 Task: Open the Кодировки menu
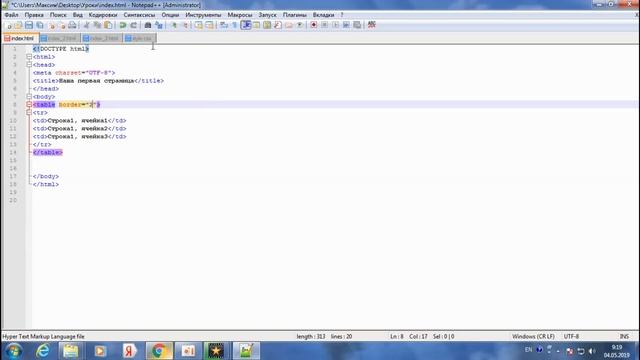[x=103, y=15]
